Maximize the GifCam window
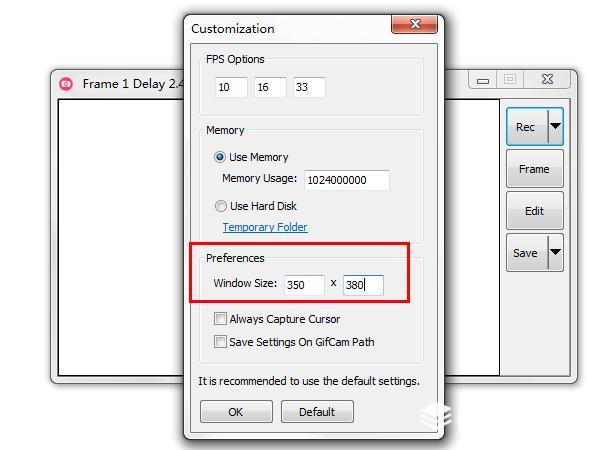Image resolution: width=590 pixels, height=450 pixels. [510, 79]
